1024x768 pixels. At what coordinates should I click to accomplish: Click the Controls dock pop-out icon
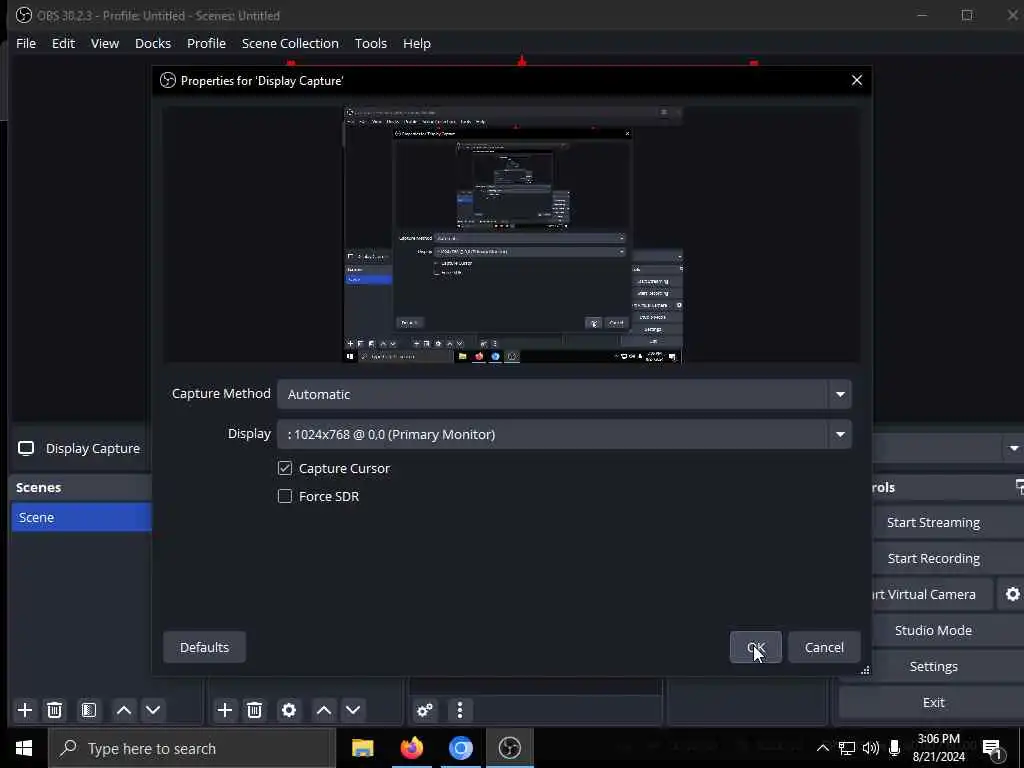point(1019,487)
